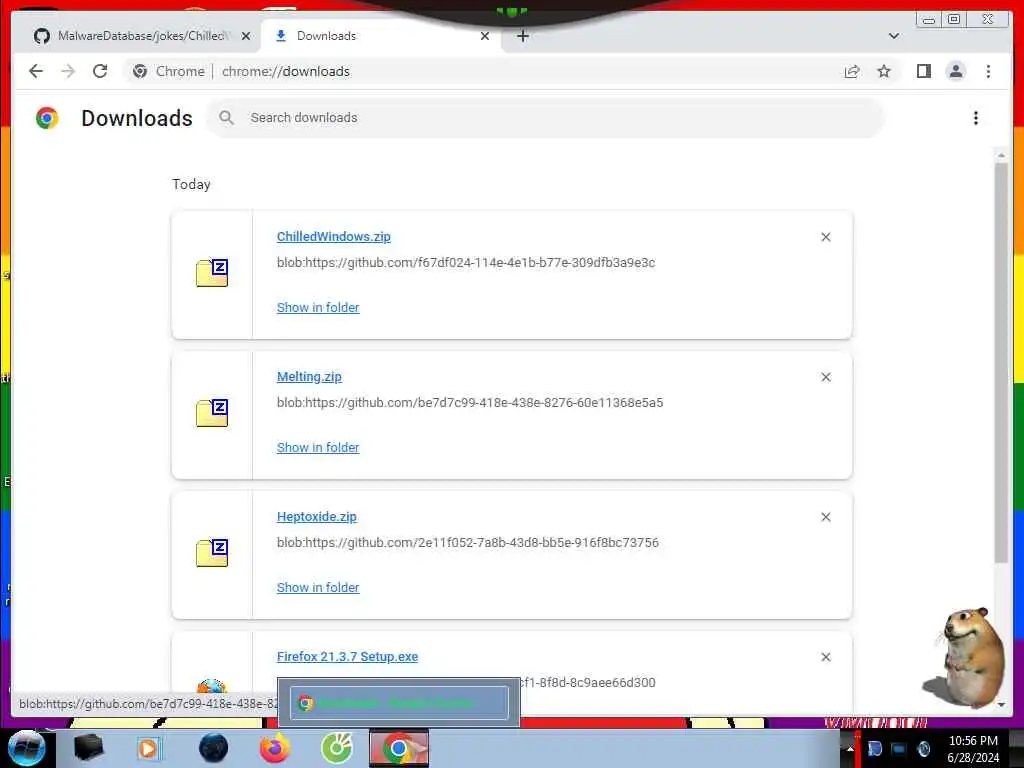Expand the tab search dropdown arrow

tap(894, 36)
